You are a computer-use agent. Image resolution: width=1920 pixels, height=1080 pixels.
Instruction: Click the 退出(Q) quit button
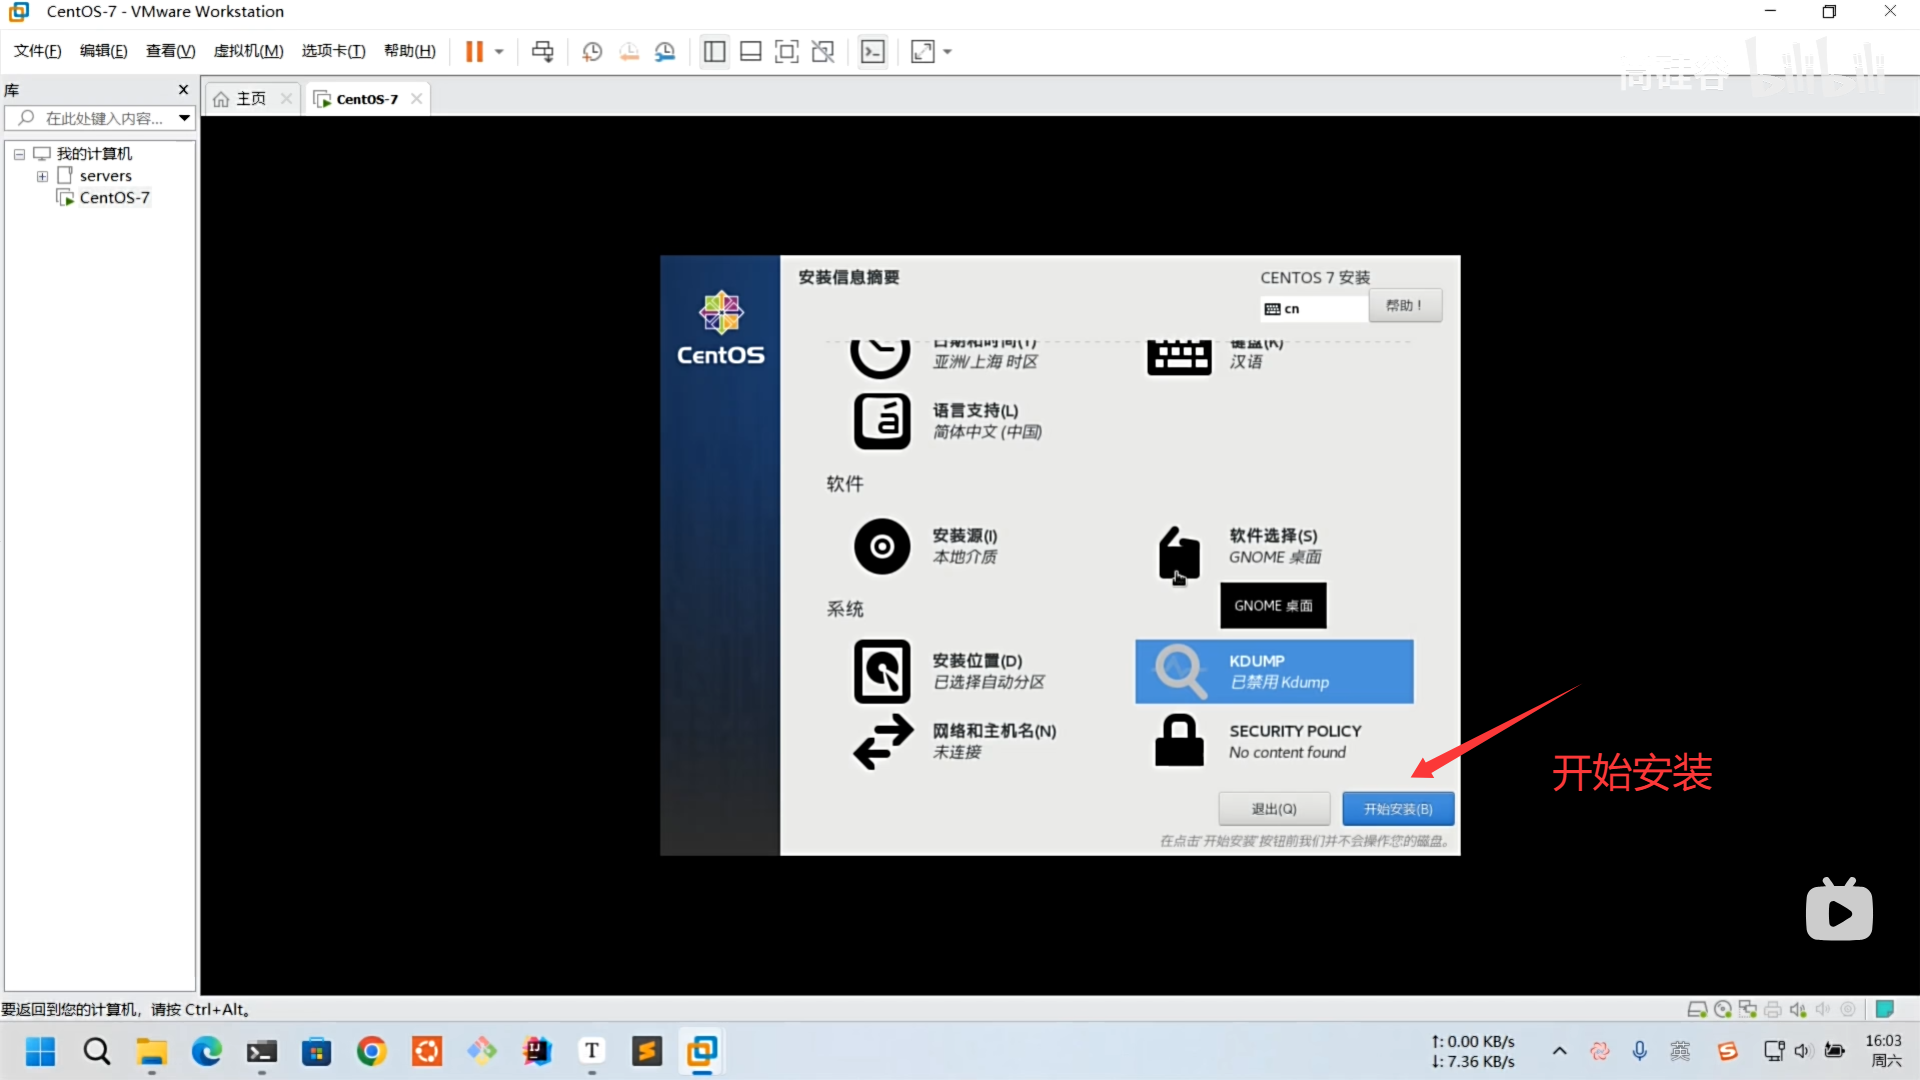[1273, 809]
